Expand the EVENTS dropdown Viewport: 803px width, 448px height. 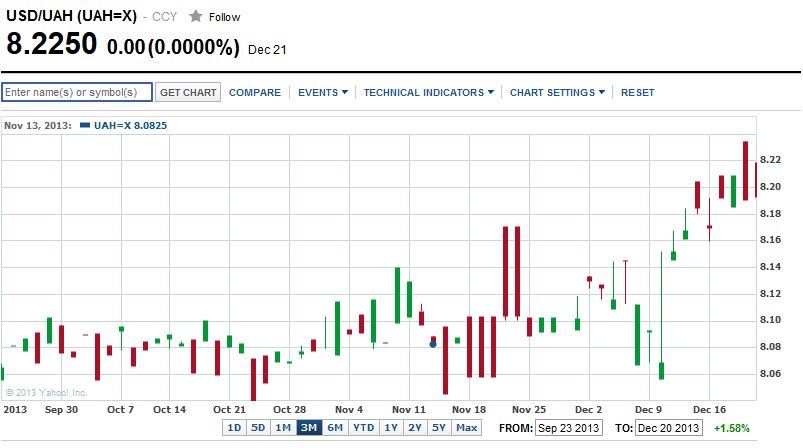click(323, 93)
